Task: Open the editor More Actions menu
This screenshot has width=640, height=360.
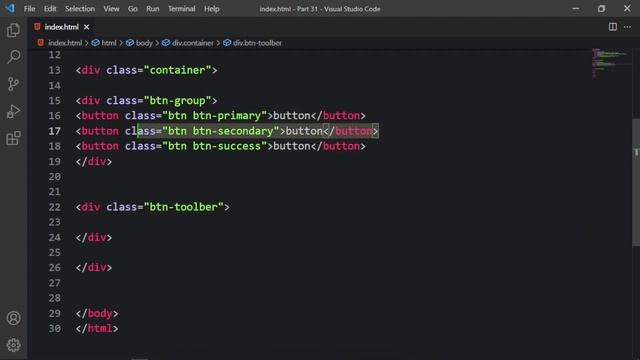Action: (627, 27)
